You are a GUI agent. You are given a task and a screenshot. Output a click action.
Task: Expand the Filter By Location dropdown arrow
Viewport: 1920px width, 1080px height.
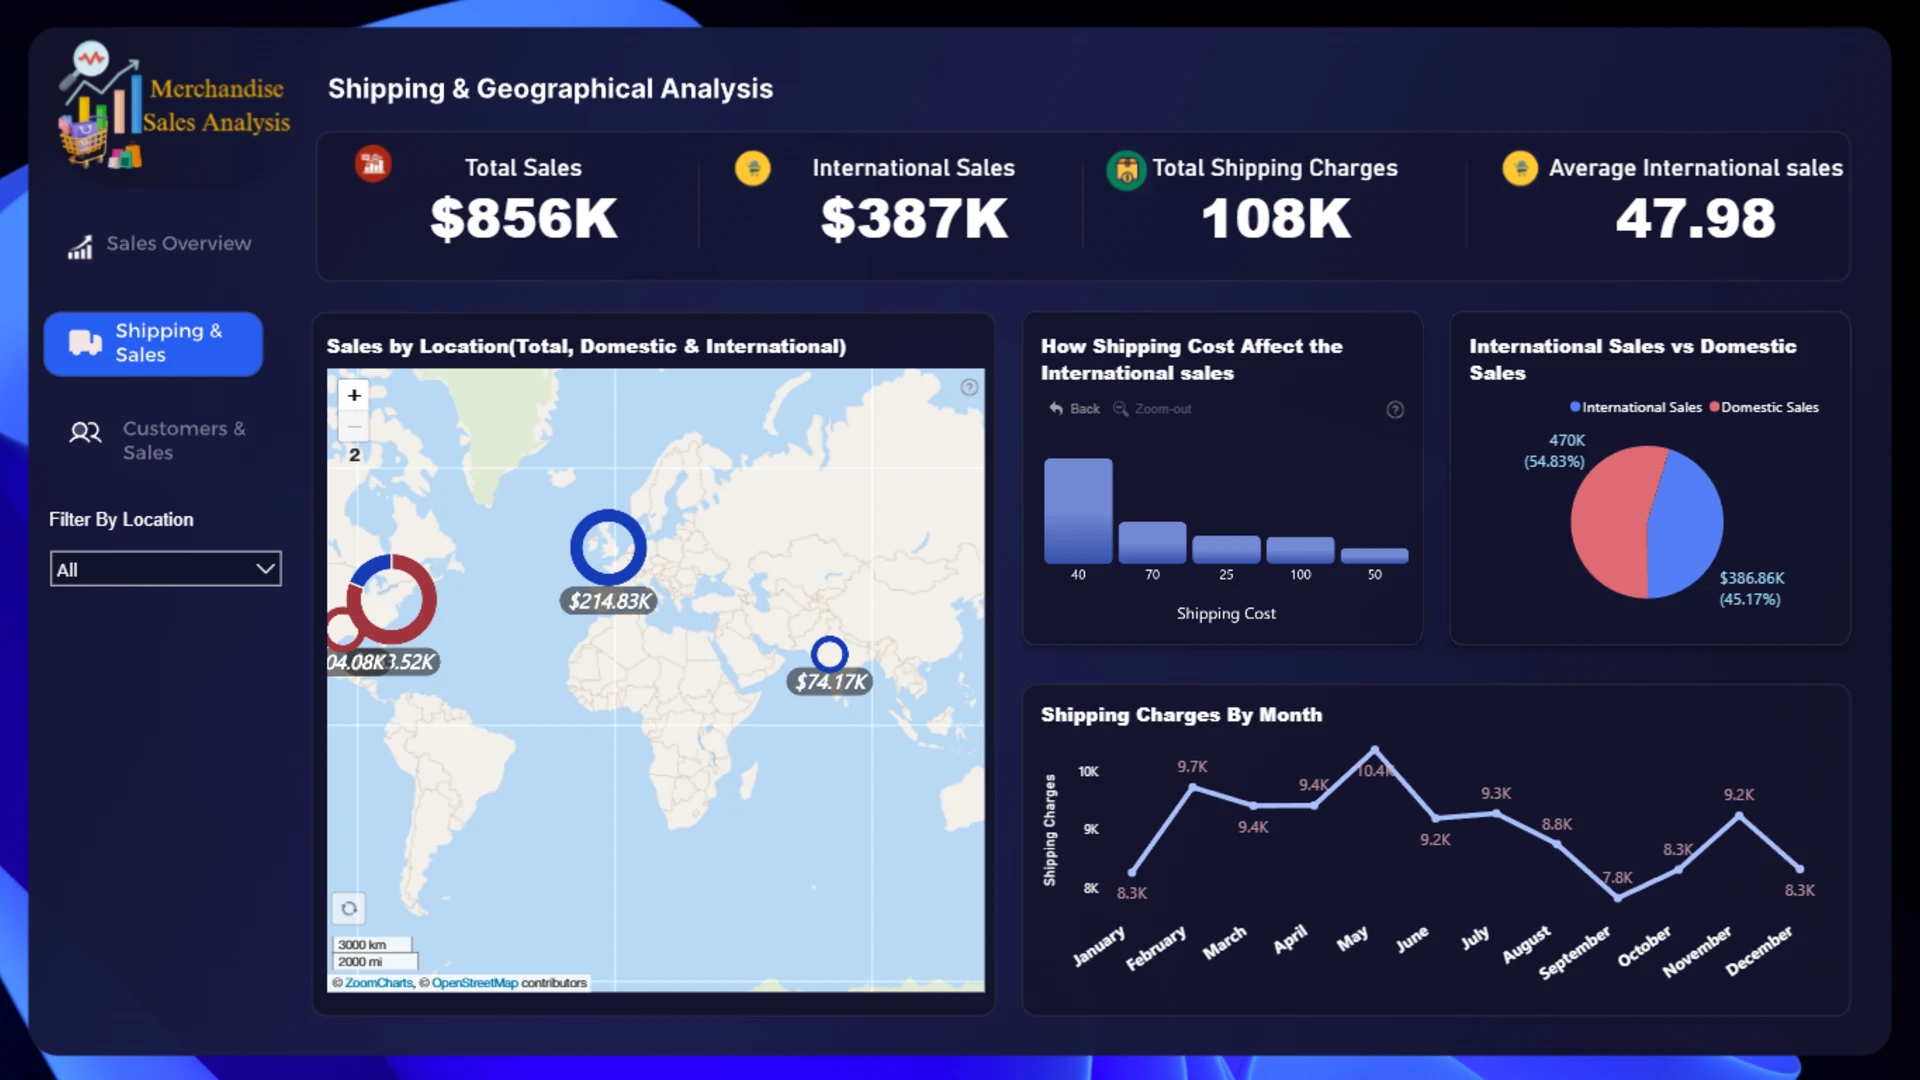click(x=265, y=569)
